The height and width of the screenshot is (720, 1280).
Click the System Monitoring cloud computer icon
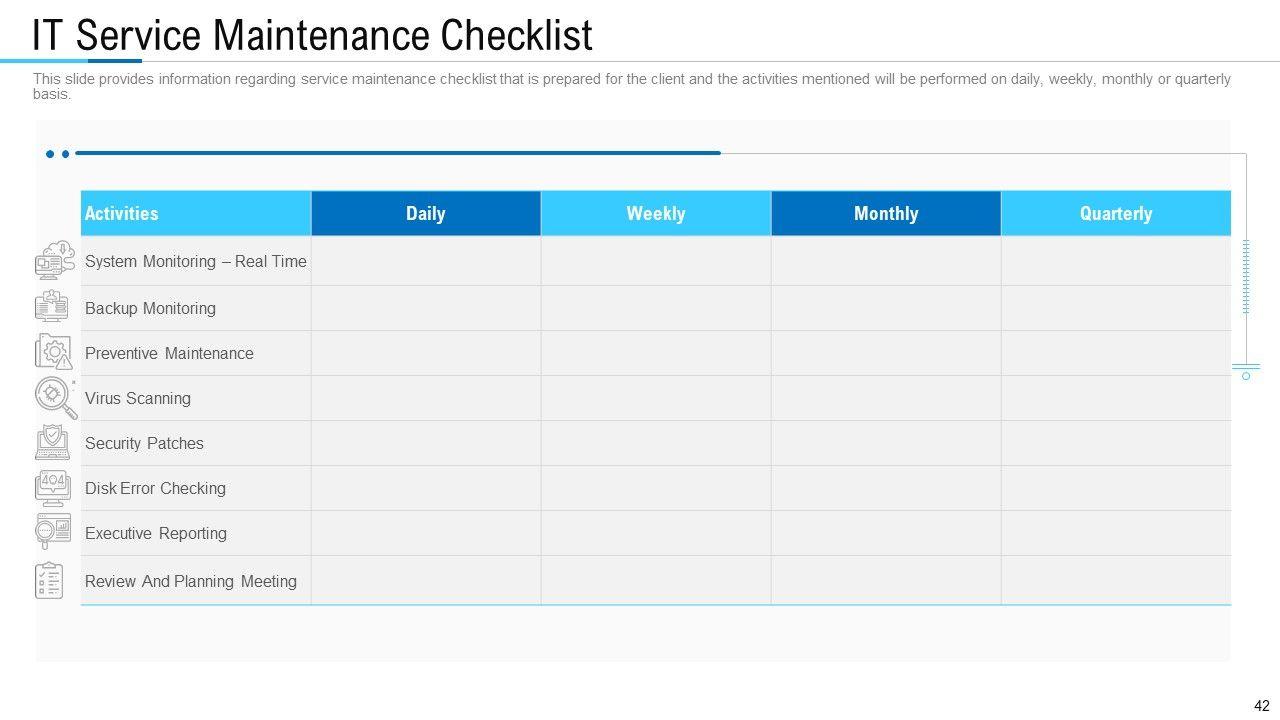coord(55,261)
